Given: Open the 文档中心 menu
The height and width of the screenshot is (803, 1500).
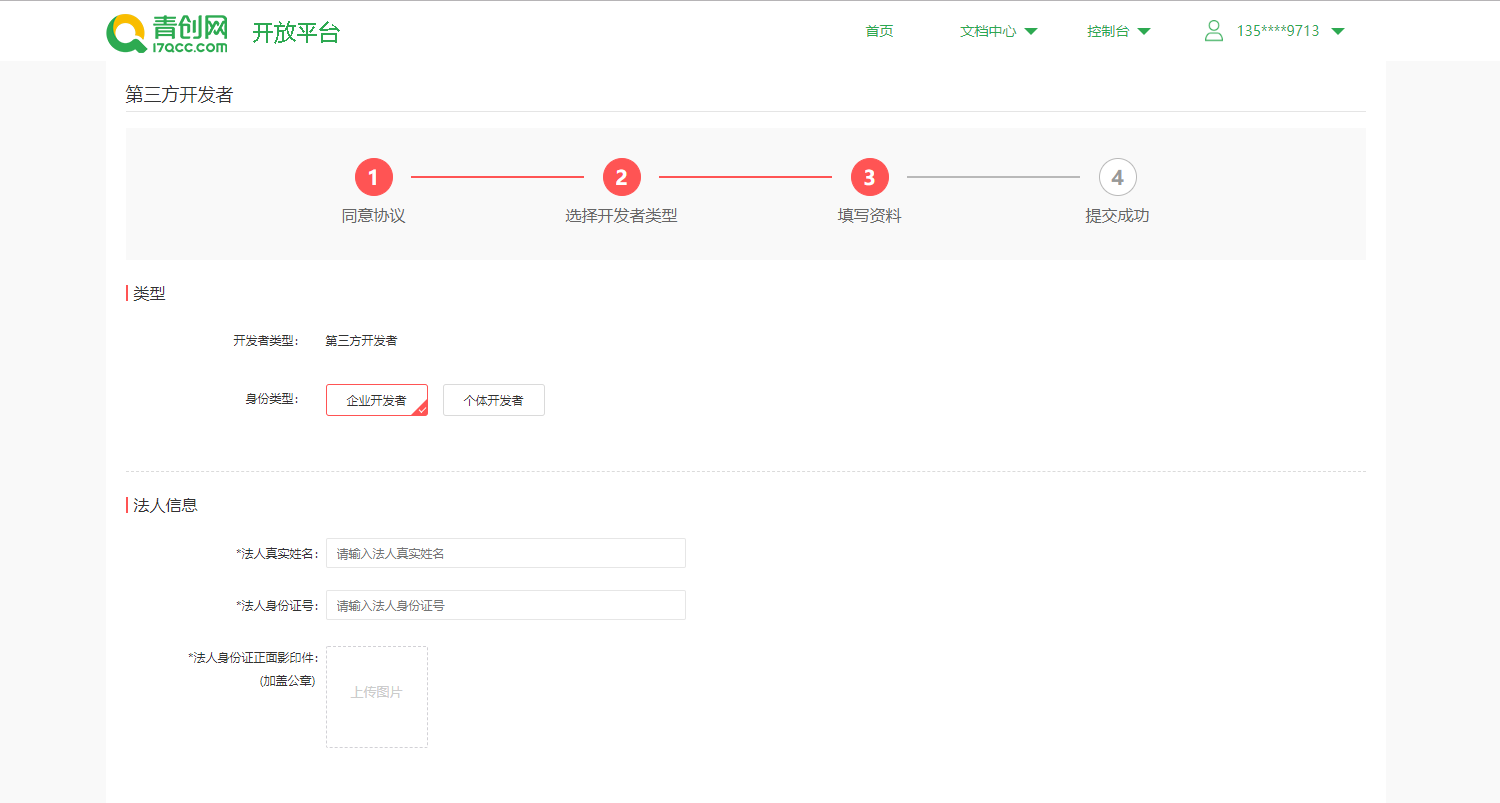Looking at the screenshot, I should tap(988, 31).
